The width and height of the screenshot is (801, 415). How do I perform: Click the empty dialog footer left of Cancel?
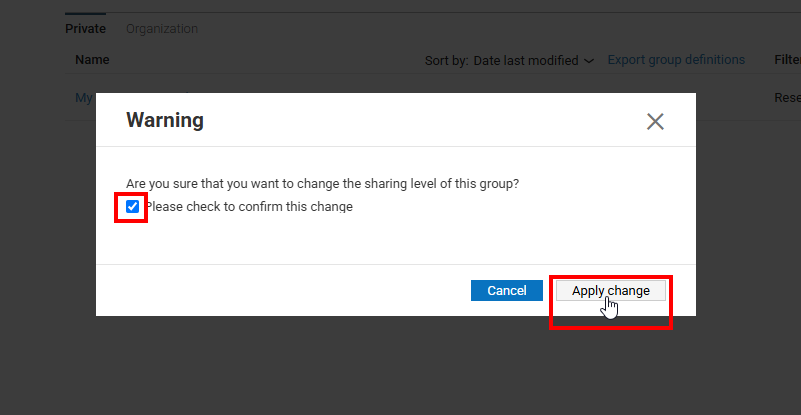tap(280, 291)
